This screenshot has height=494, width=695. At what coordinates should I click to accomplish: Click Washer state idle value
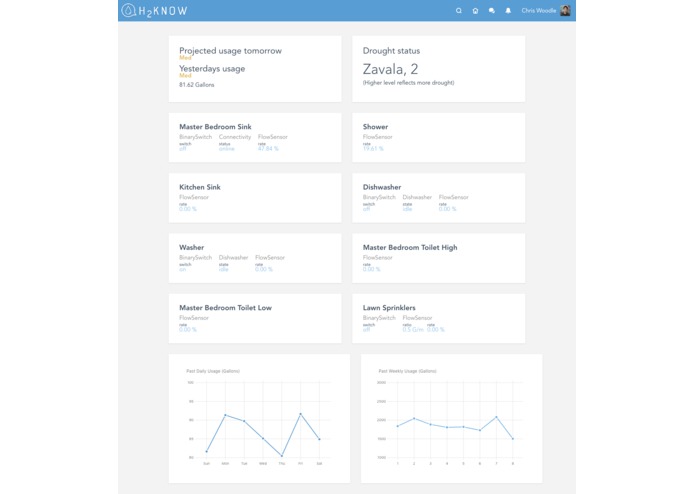[x=223, y=269]
